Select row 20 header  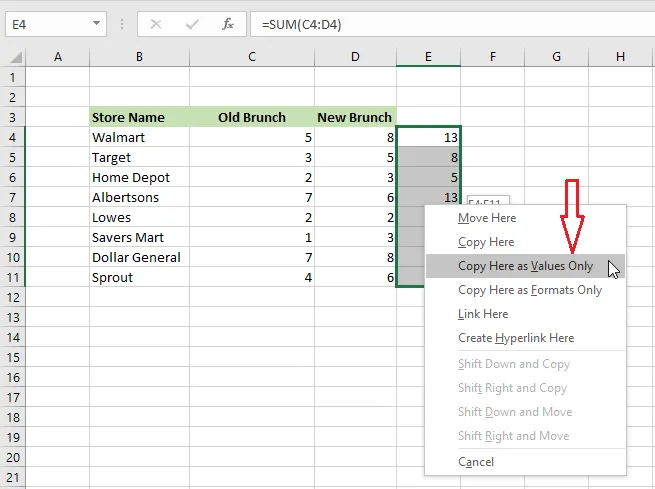pyautogui.click(x=13, y=458)
